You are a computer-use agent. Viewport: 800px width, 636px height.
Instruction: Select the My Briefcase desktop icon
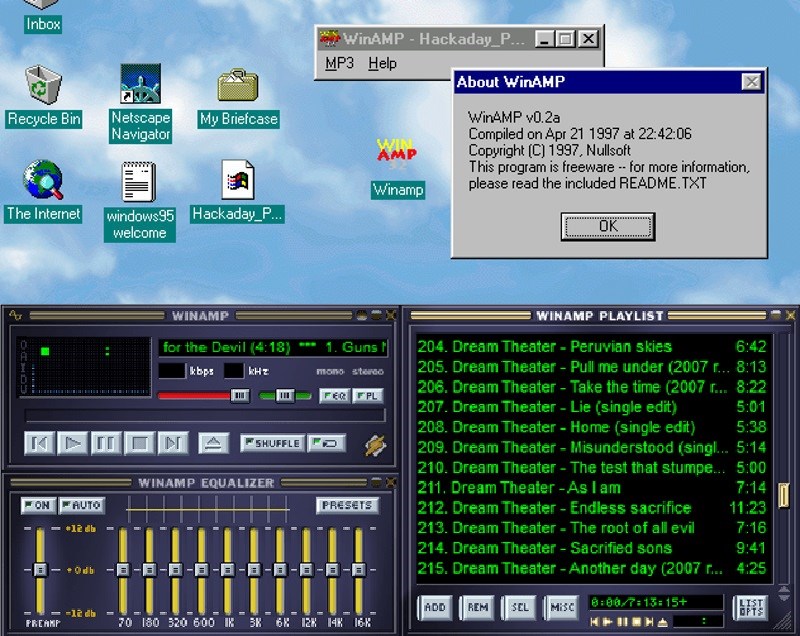tap(238, 85)
